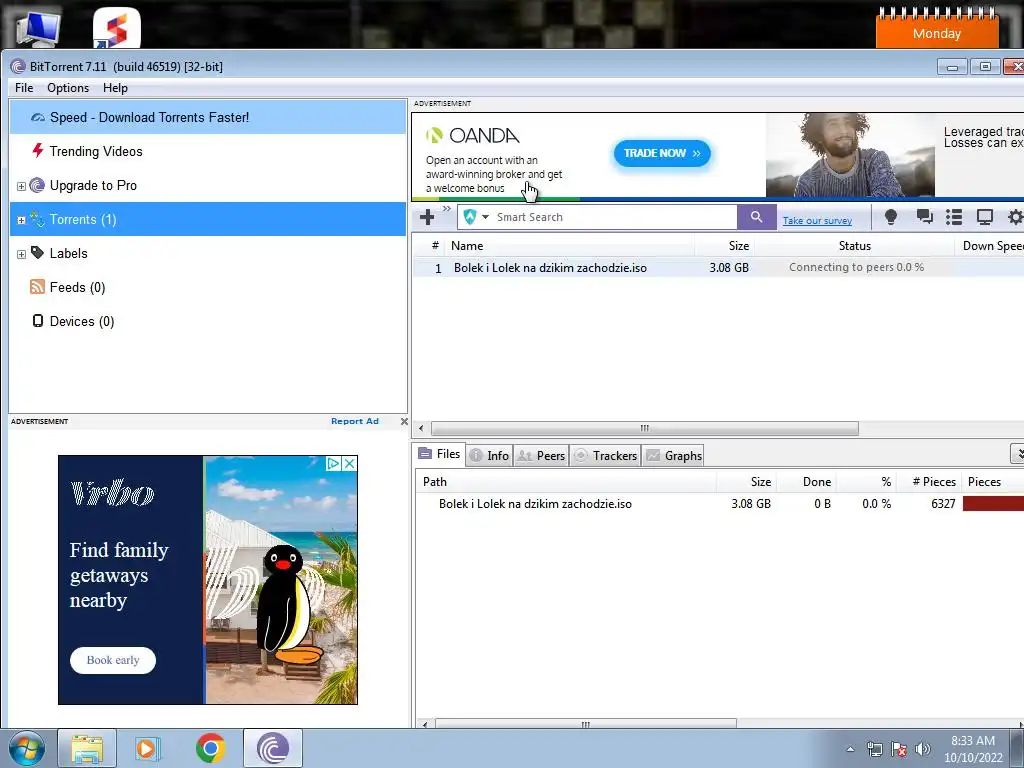Open Windows Explorer from taskbar
Viewport: 1024px width, 768px height.
tap(87, 748)
